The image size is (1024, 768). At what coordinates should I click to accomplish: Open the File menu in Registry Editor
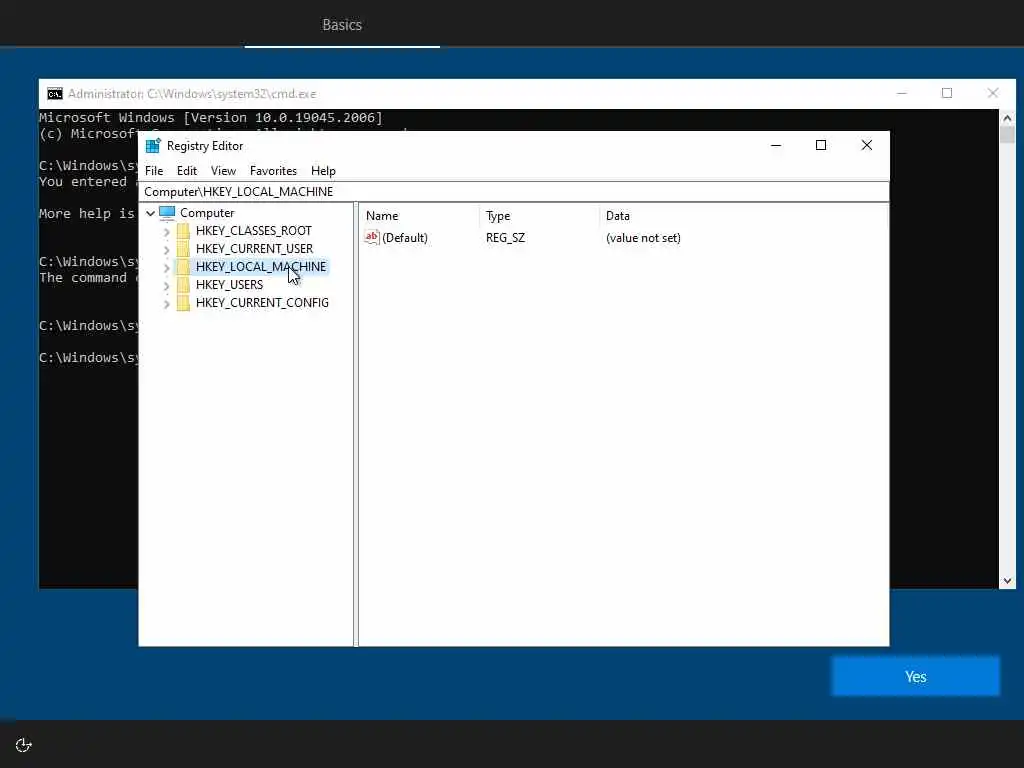click(154, 171)
